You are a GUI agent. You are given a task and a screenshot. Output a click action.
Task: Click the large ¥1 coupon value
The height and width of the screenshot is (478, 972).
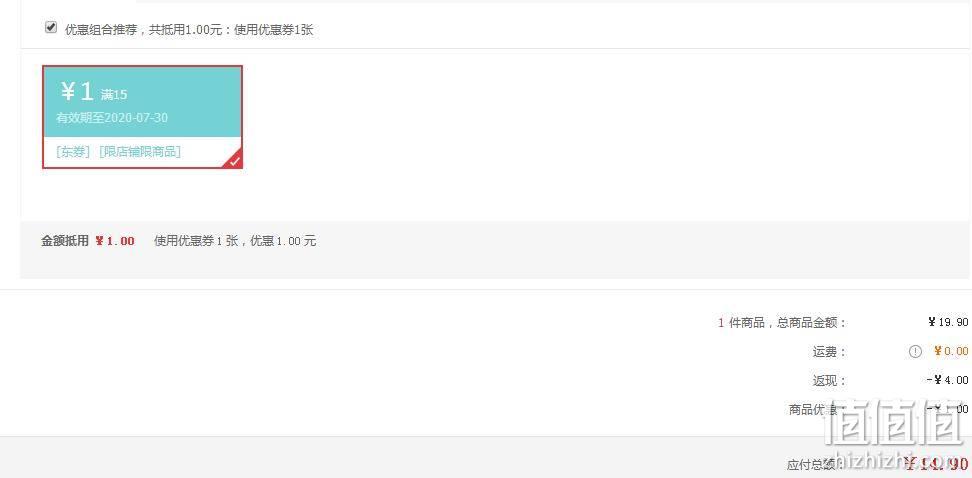click(x=77, y=92)
